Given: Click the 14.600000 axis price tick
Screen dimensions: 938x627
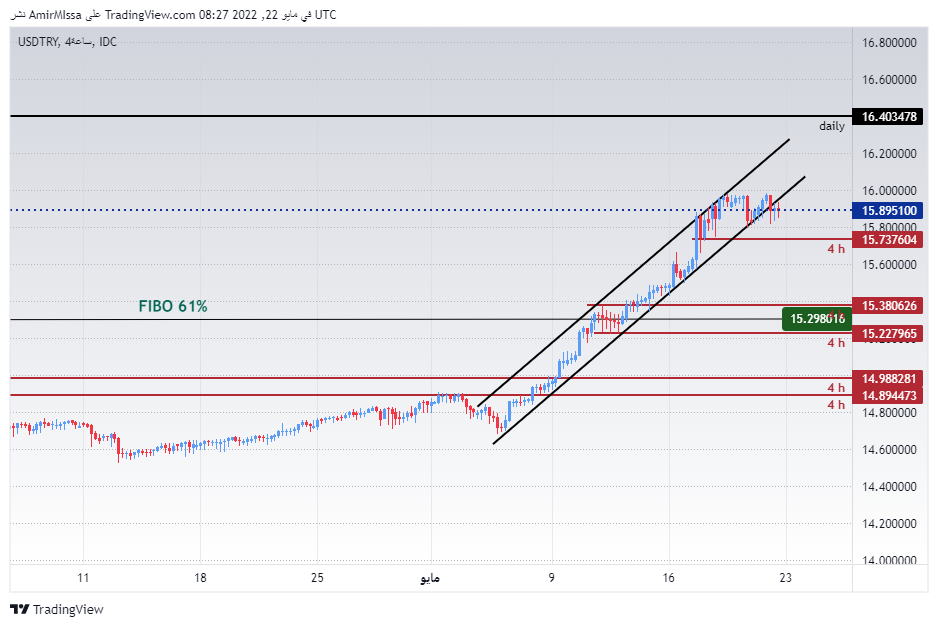Looking at the screenshot, I should pyautogui.click(x=888, y=450).
